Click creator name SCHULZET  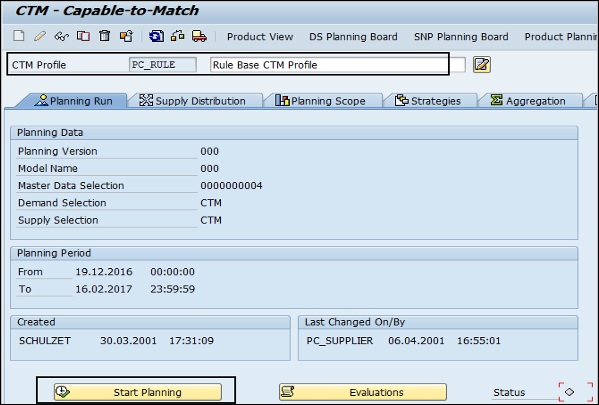click(45, 340)
